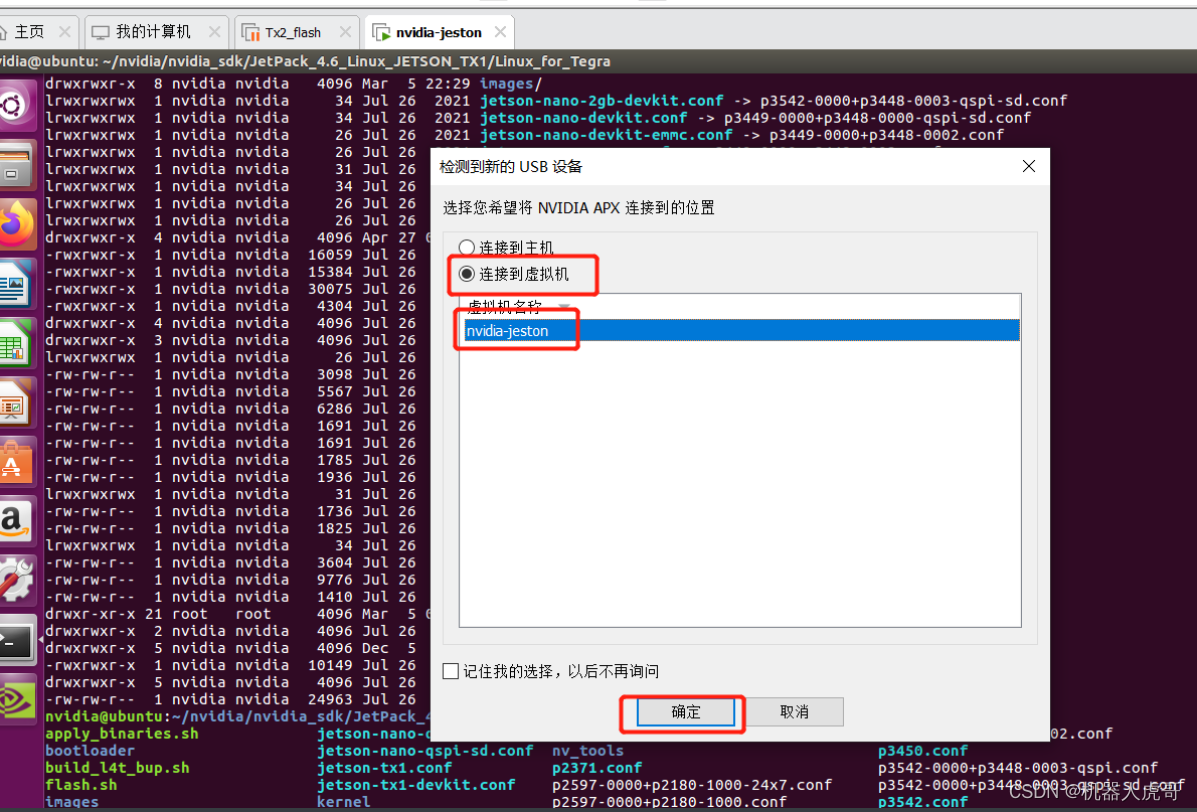Expand the collapsed dock arrow beside Terminal

(41, 638)
